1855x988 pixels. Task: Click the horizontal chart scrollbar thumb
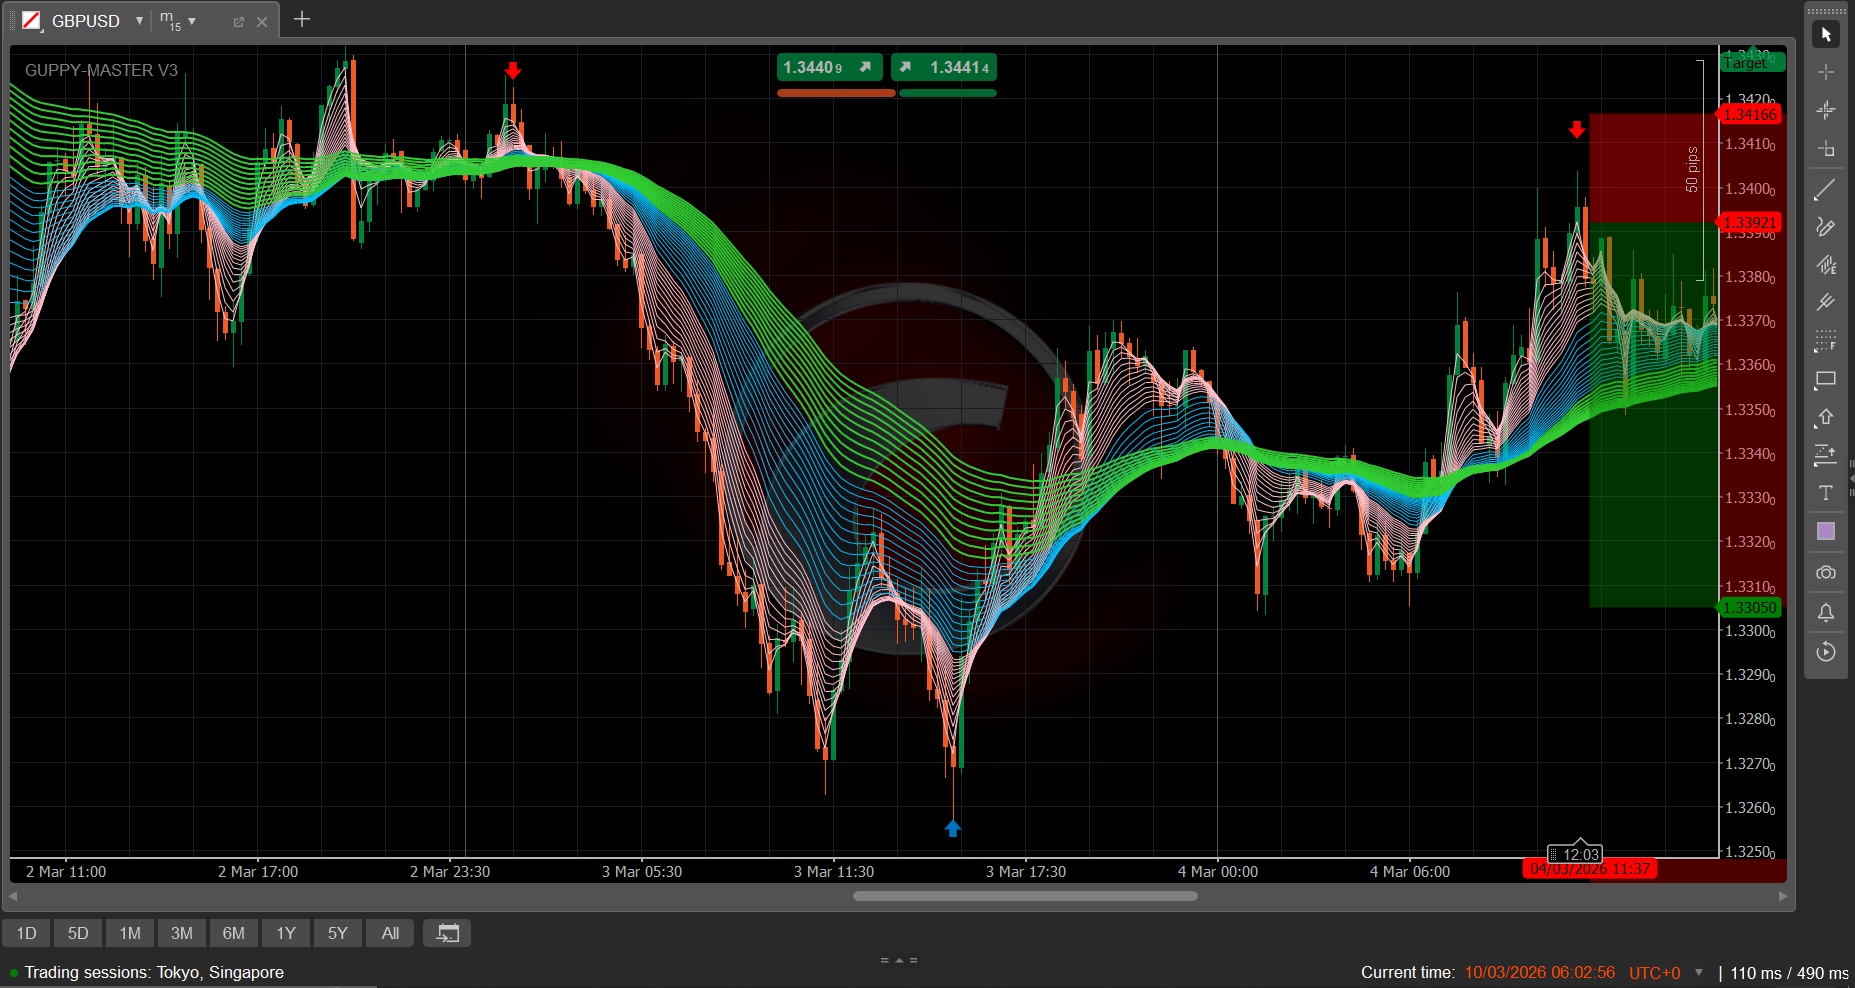1025,896
